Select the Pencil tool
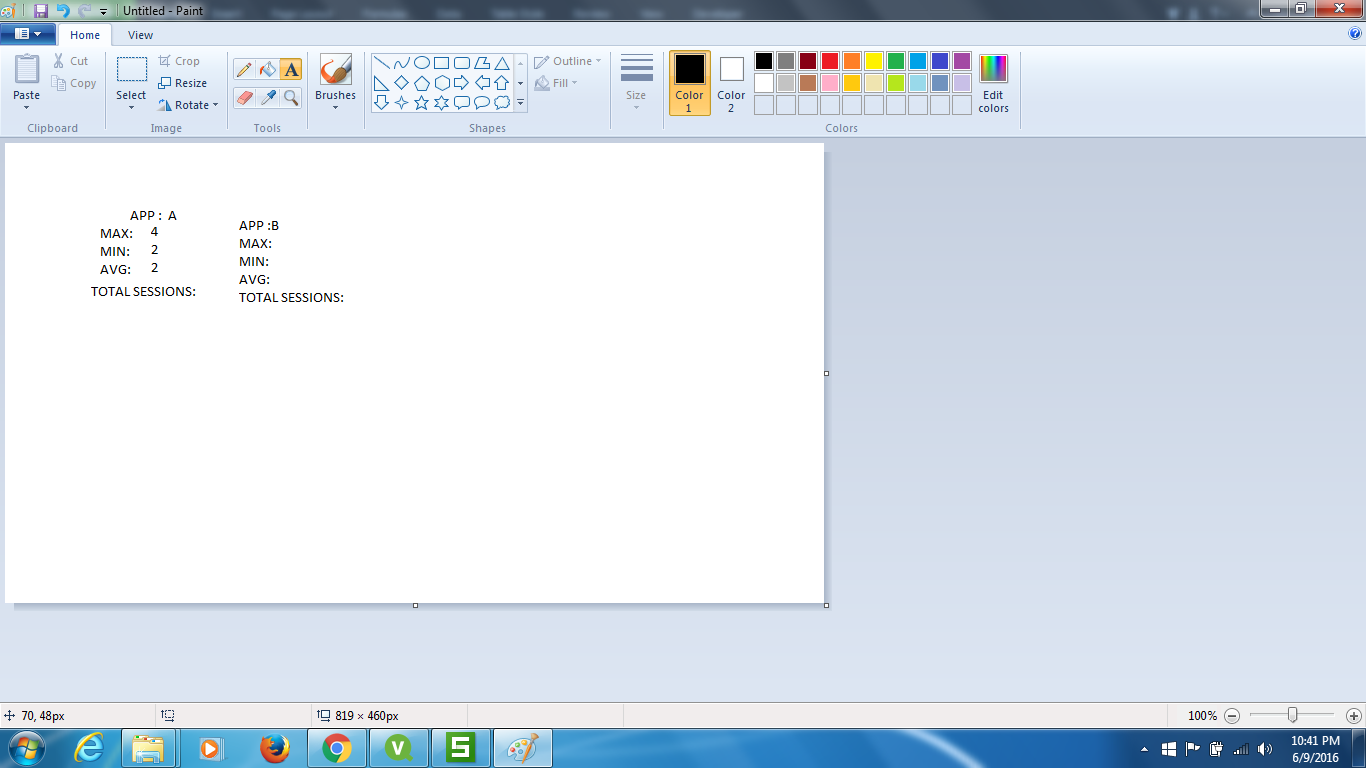The height and width of the screenshot is (768, 1366). (244, 69)
